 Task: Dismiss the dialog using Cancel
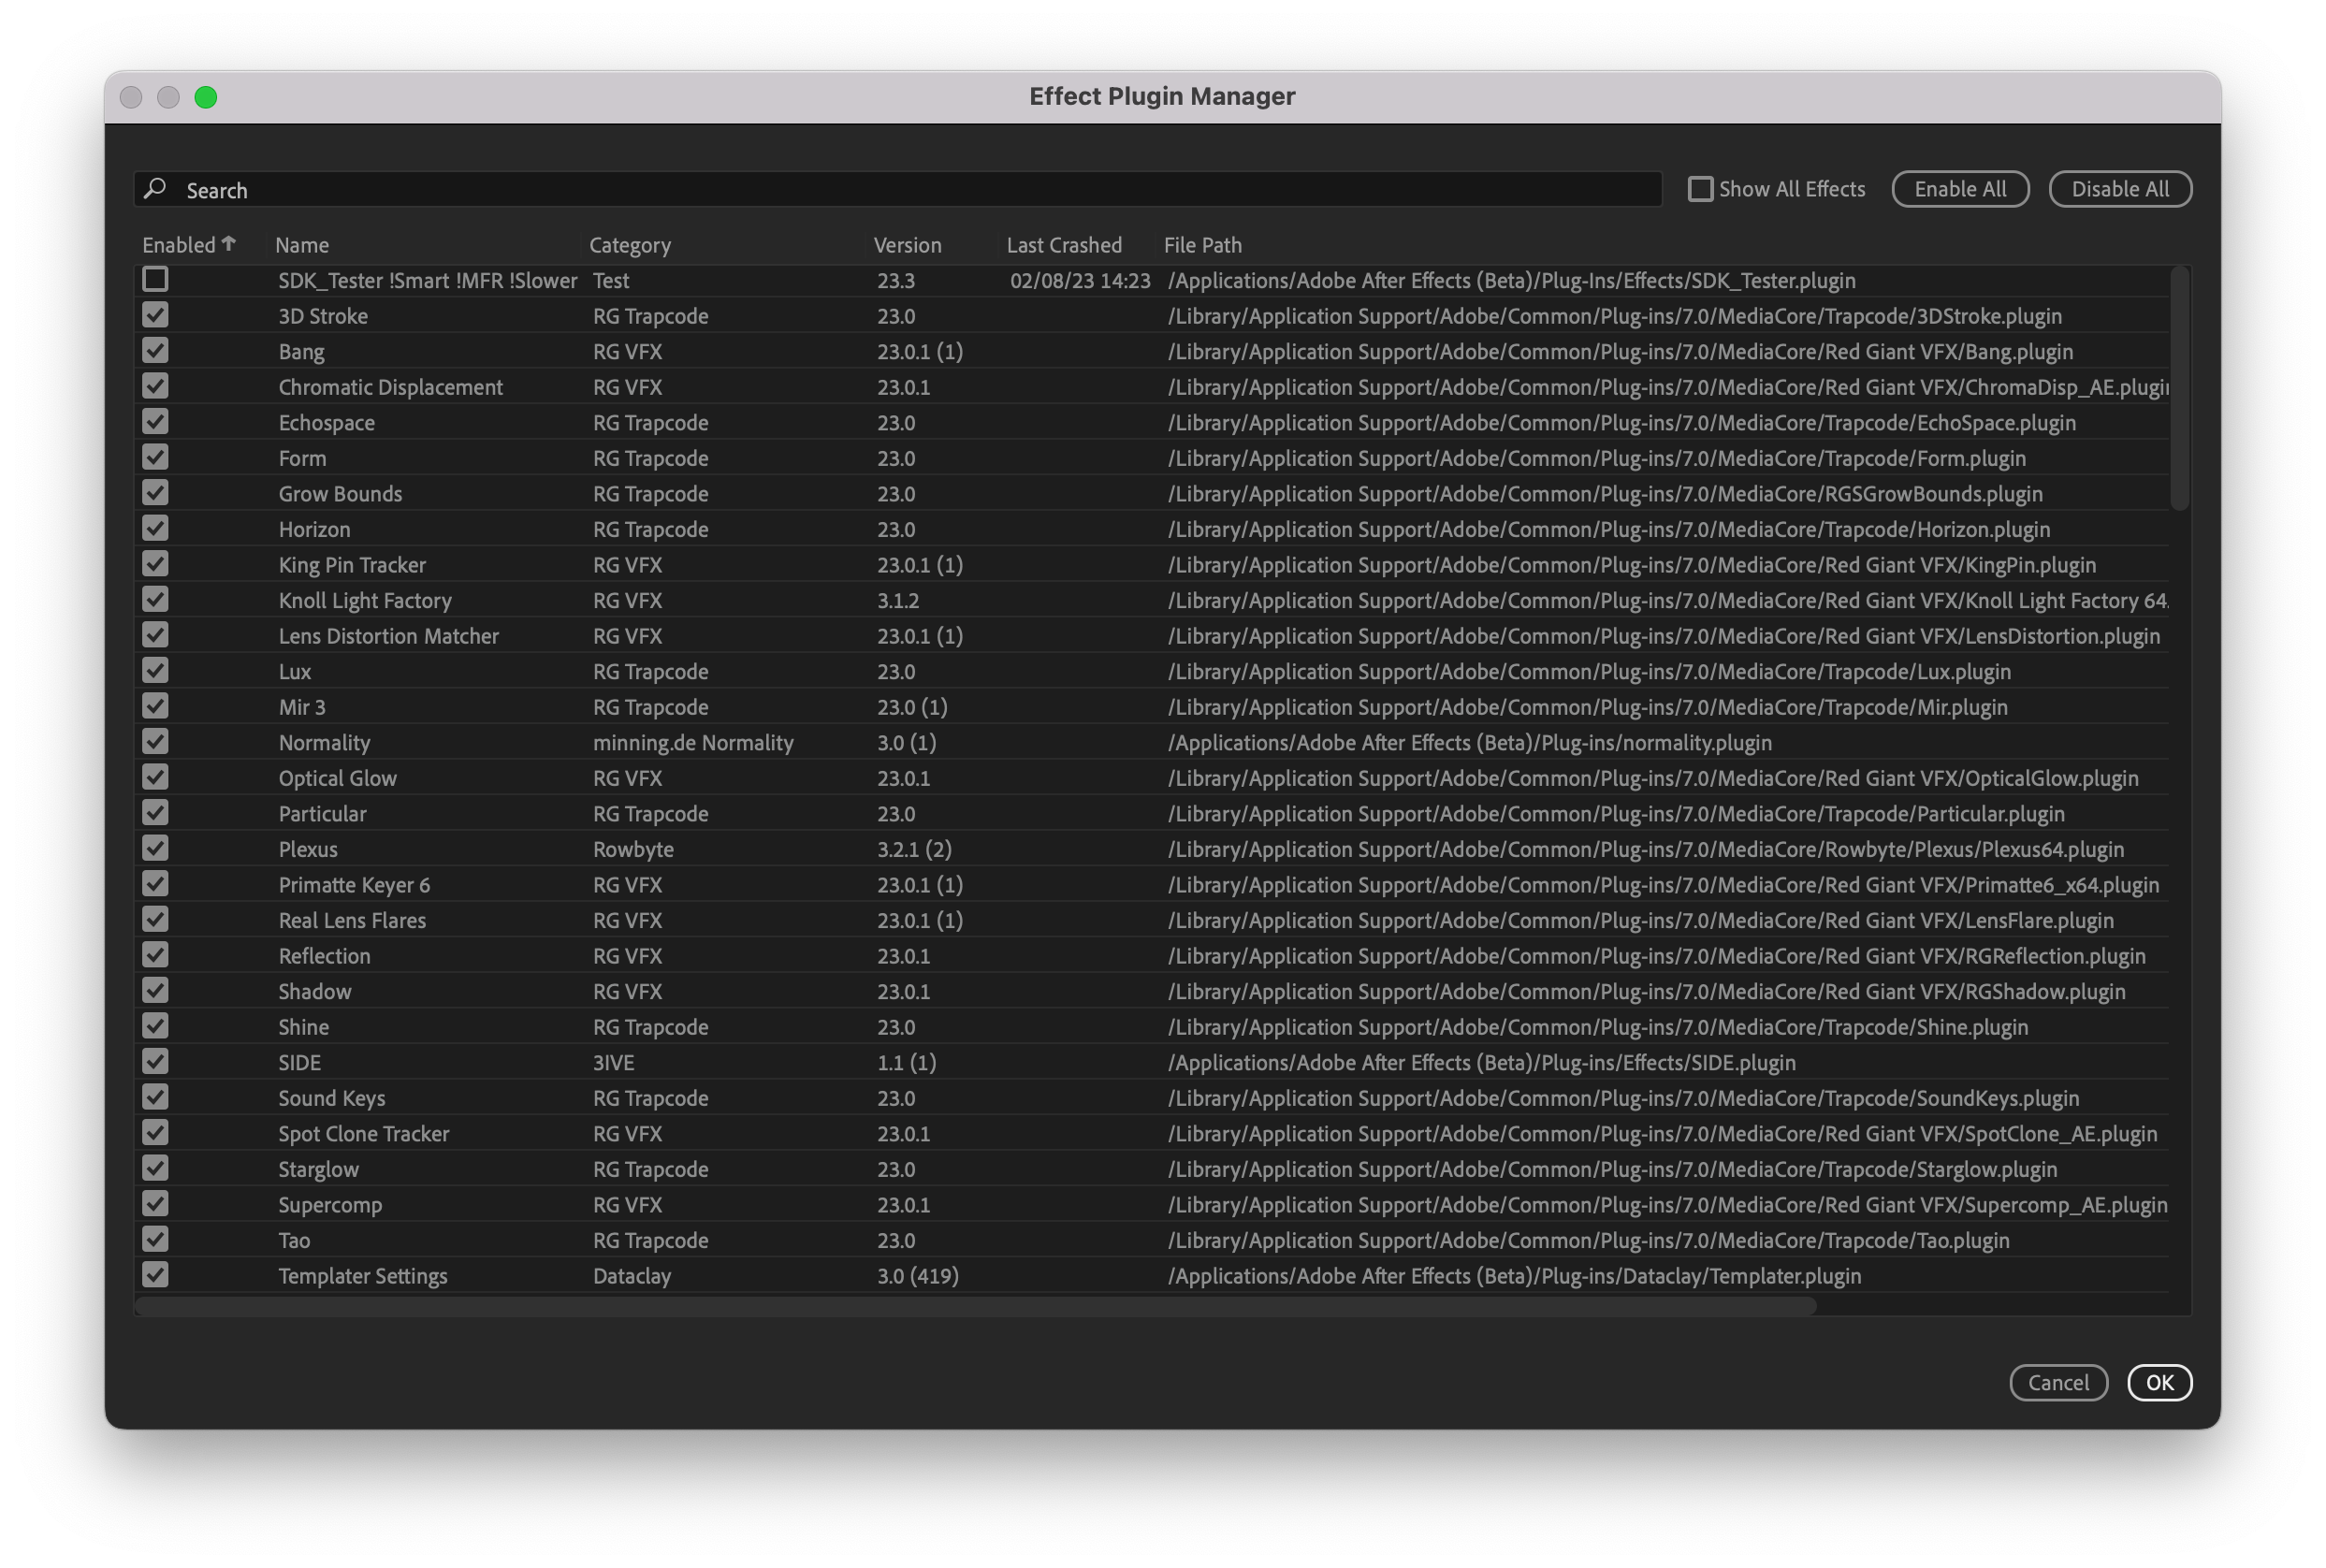pos(2058,1383)
